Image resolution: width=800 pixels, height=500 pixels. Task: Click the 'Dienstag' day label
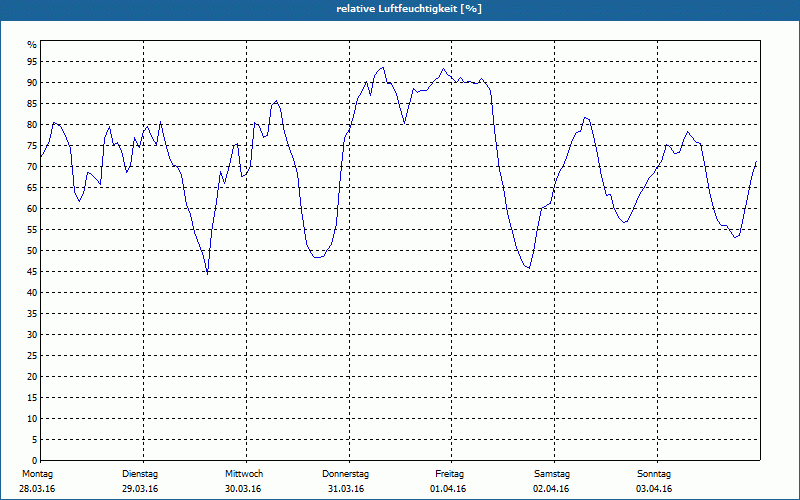pyautogui.click(x=140, y=474)
